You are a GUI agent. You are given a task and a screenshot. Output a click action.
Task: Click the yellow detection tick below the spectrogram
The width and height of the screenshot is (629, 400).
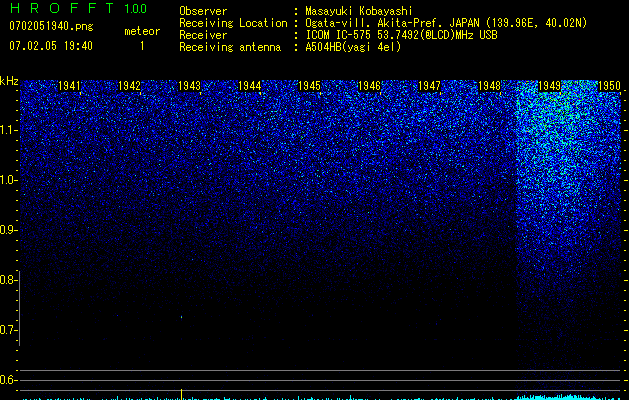click(181, 394)
